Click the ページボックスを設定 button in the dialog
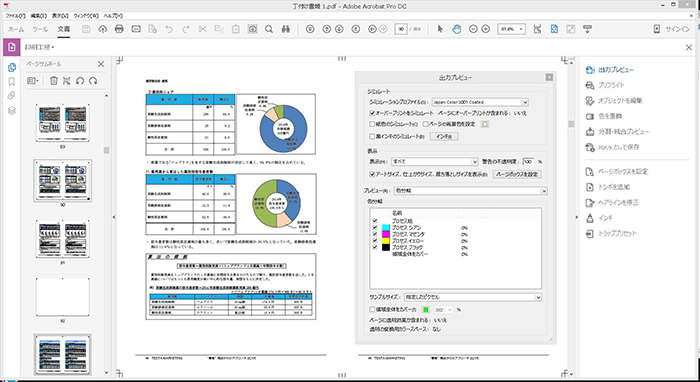Viewport: 700px width, 382px height. pos(517,174)
